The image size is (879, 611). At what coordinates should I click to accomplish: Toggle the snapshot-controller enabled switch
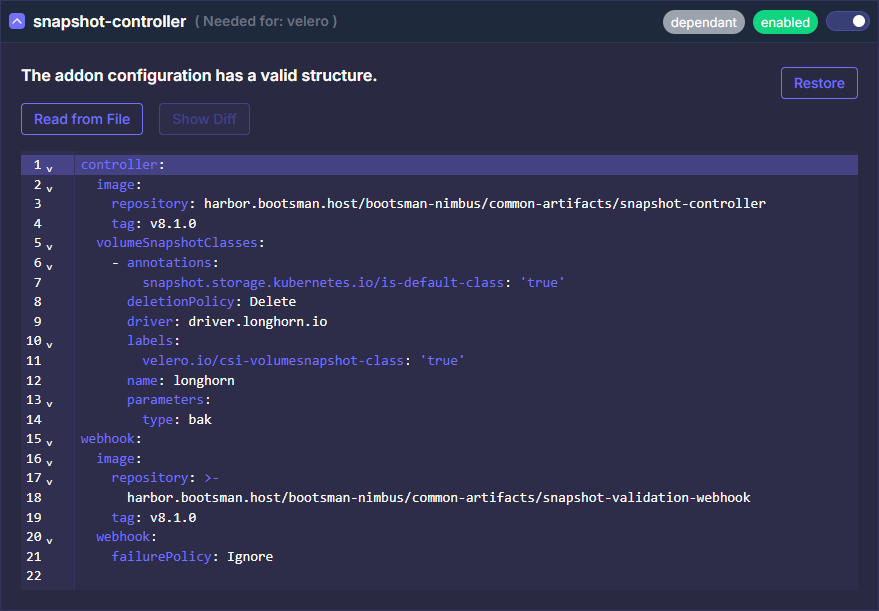847,21
